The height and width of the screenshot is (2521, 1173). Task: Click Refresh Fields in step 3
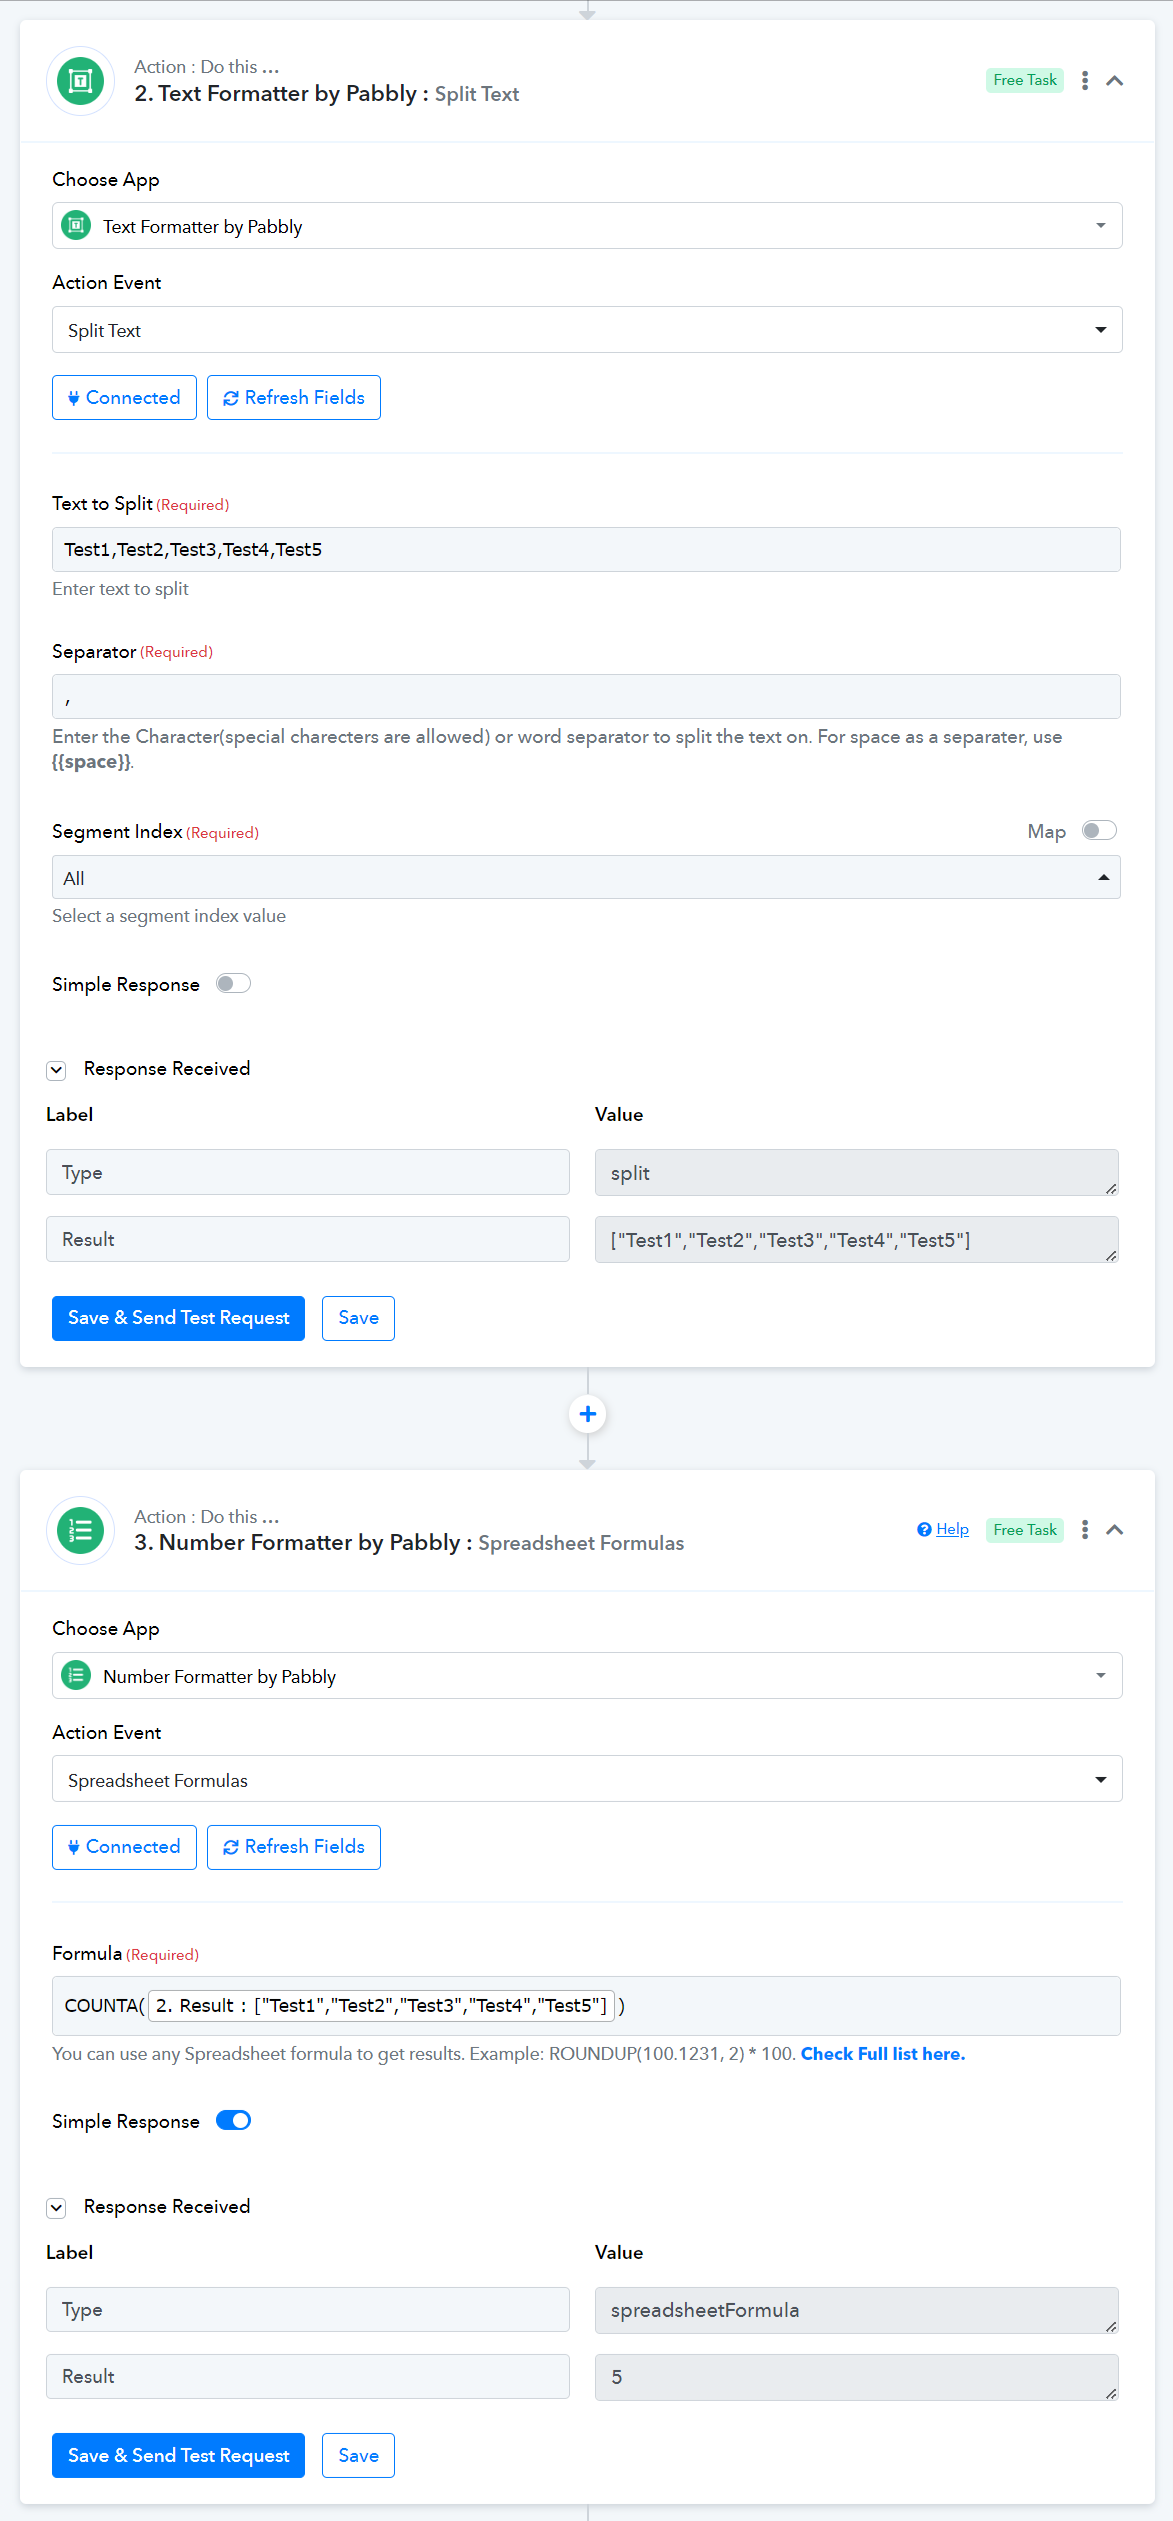pos(294,1847)
